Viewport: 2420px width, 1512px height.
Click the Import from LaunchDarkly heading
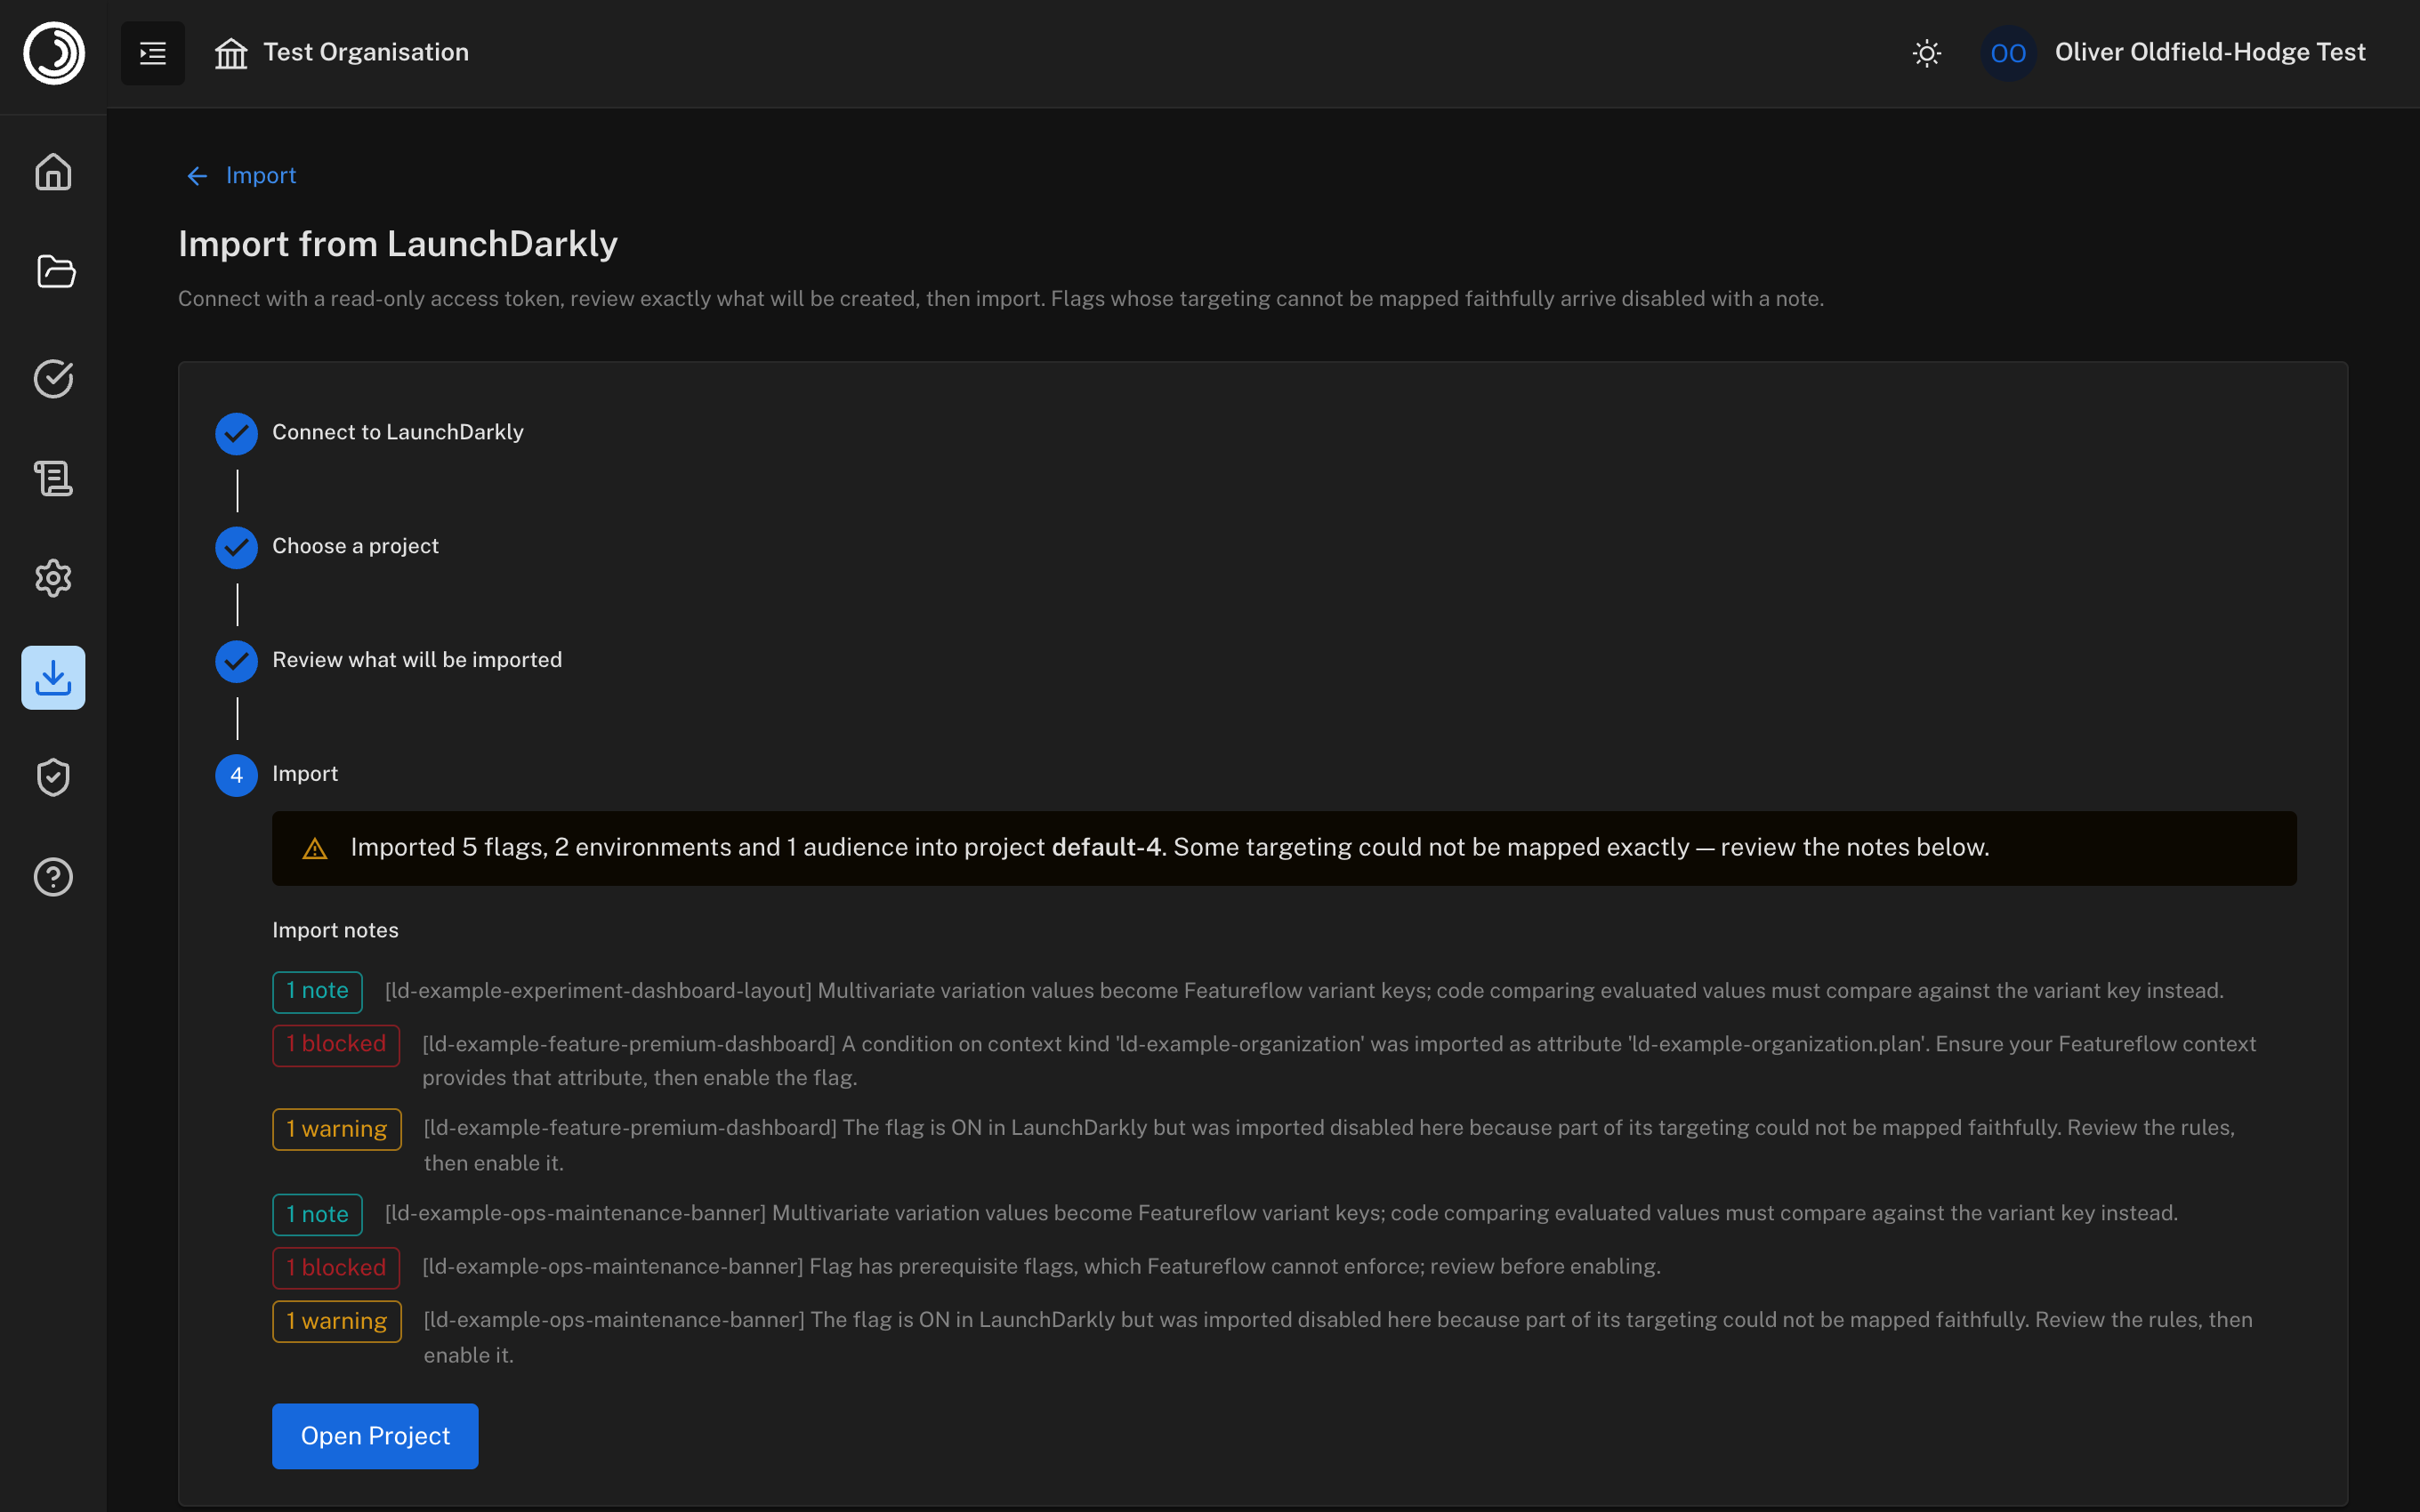398,244
